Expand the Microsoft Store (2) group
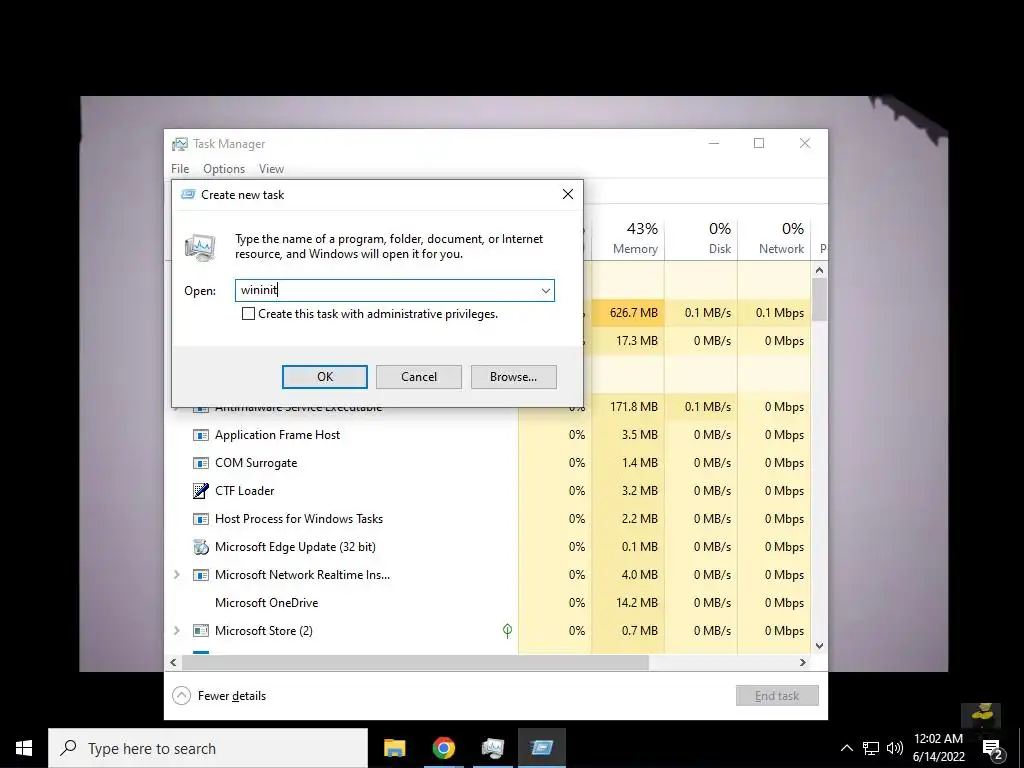1024x768 pixels. pos(176,631)
